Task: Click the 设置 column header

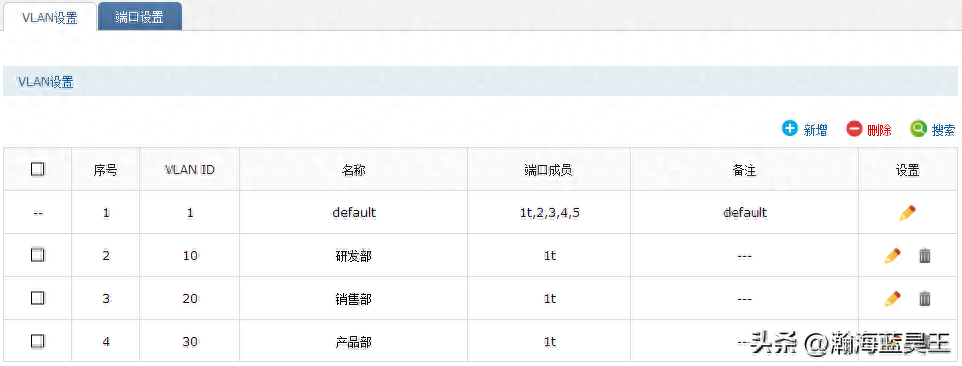Action: tap(907, 170)
